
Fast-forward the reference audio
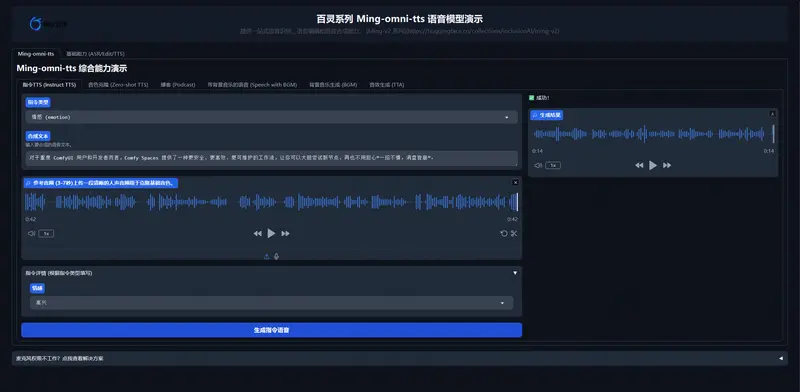(x=285, y=233)
